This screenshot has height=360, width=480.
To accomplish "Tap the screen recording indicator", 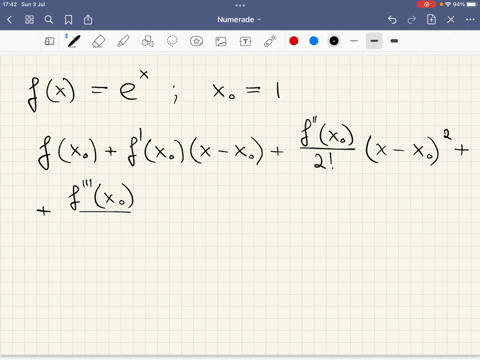I will tap(426, 4).
